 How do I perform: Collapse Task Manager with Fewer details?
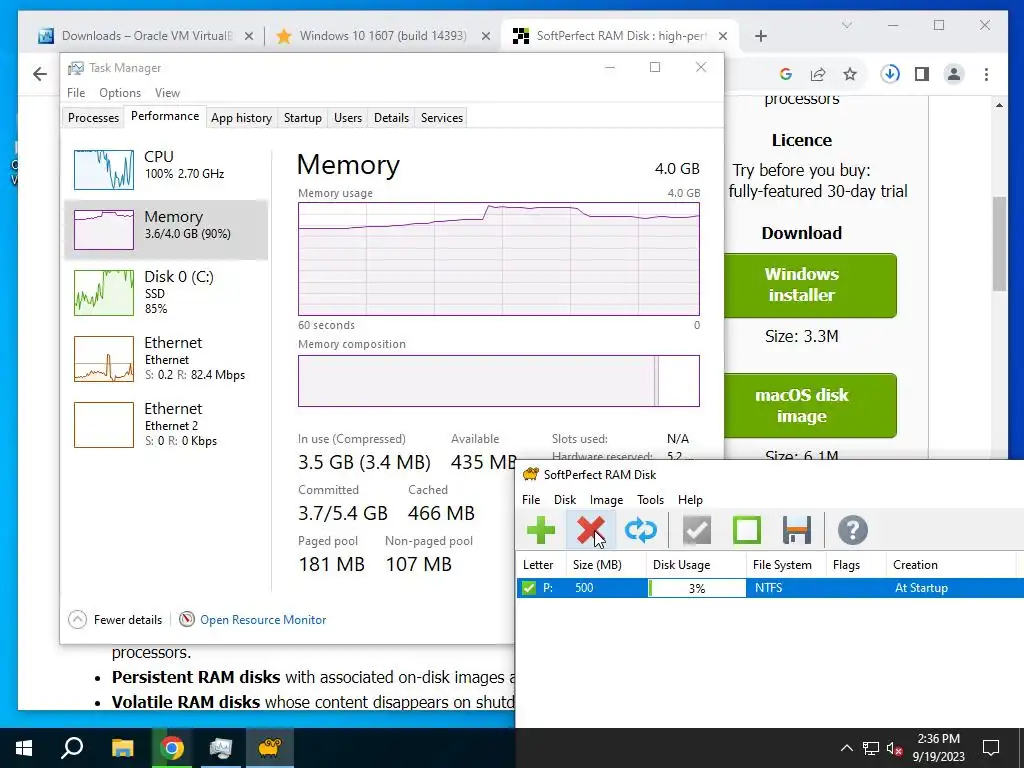[x=115, y=620]
